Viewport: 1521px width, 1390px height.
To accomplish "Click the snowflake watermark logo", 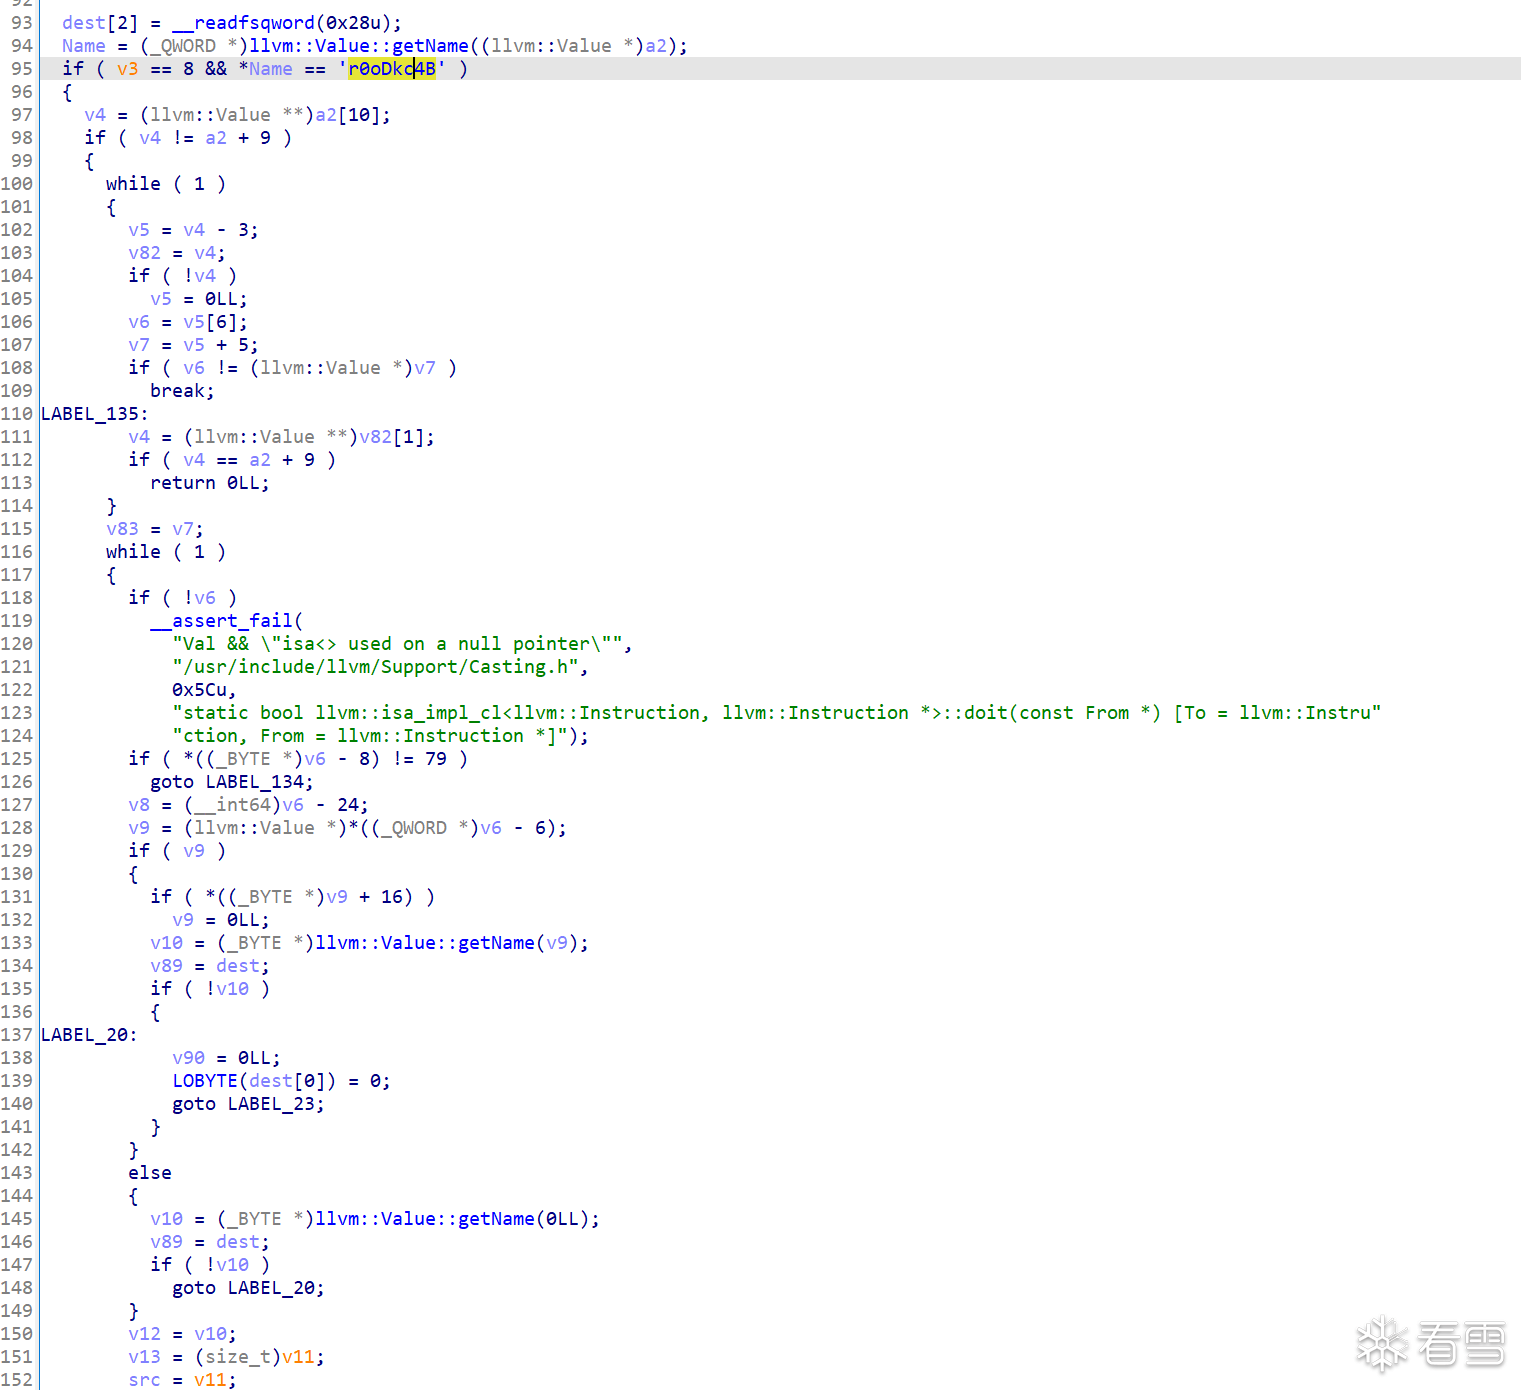I will [1382, 1343].
